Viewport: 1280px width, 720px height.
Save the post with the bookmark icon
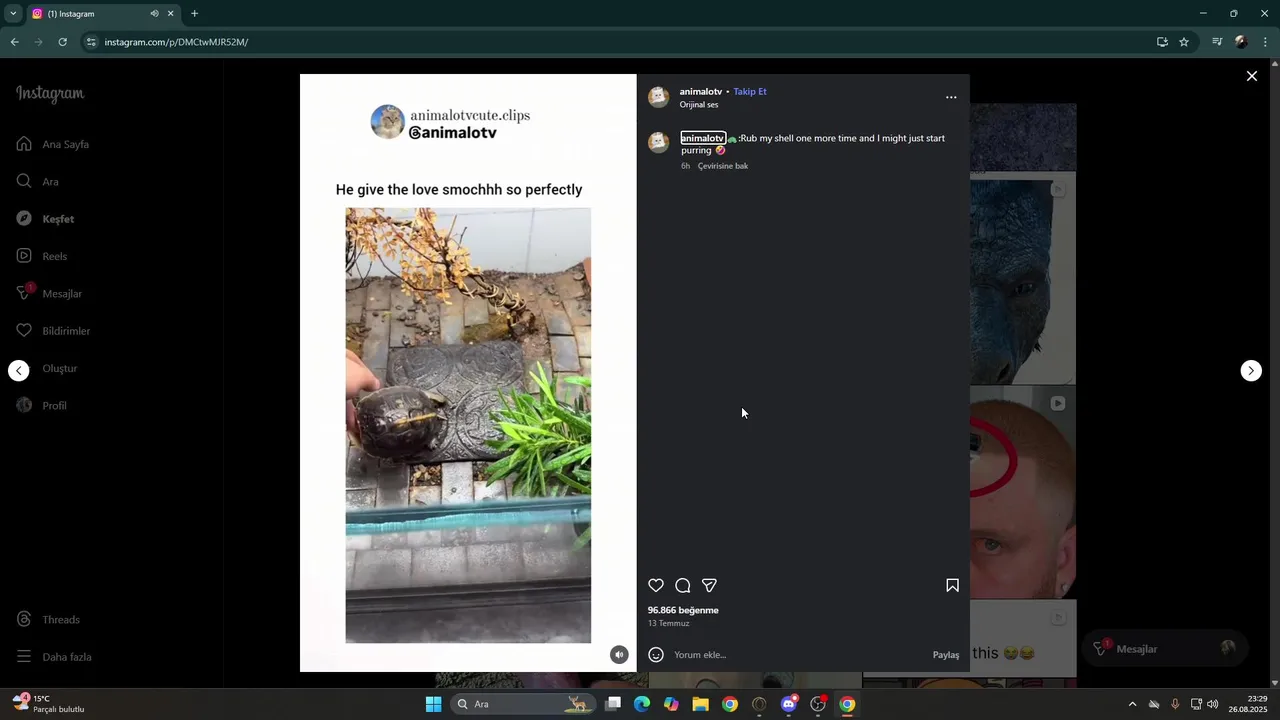tap(952, 586)
